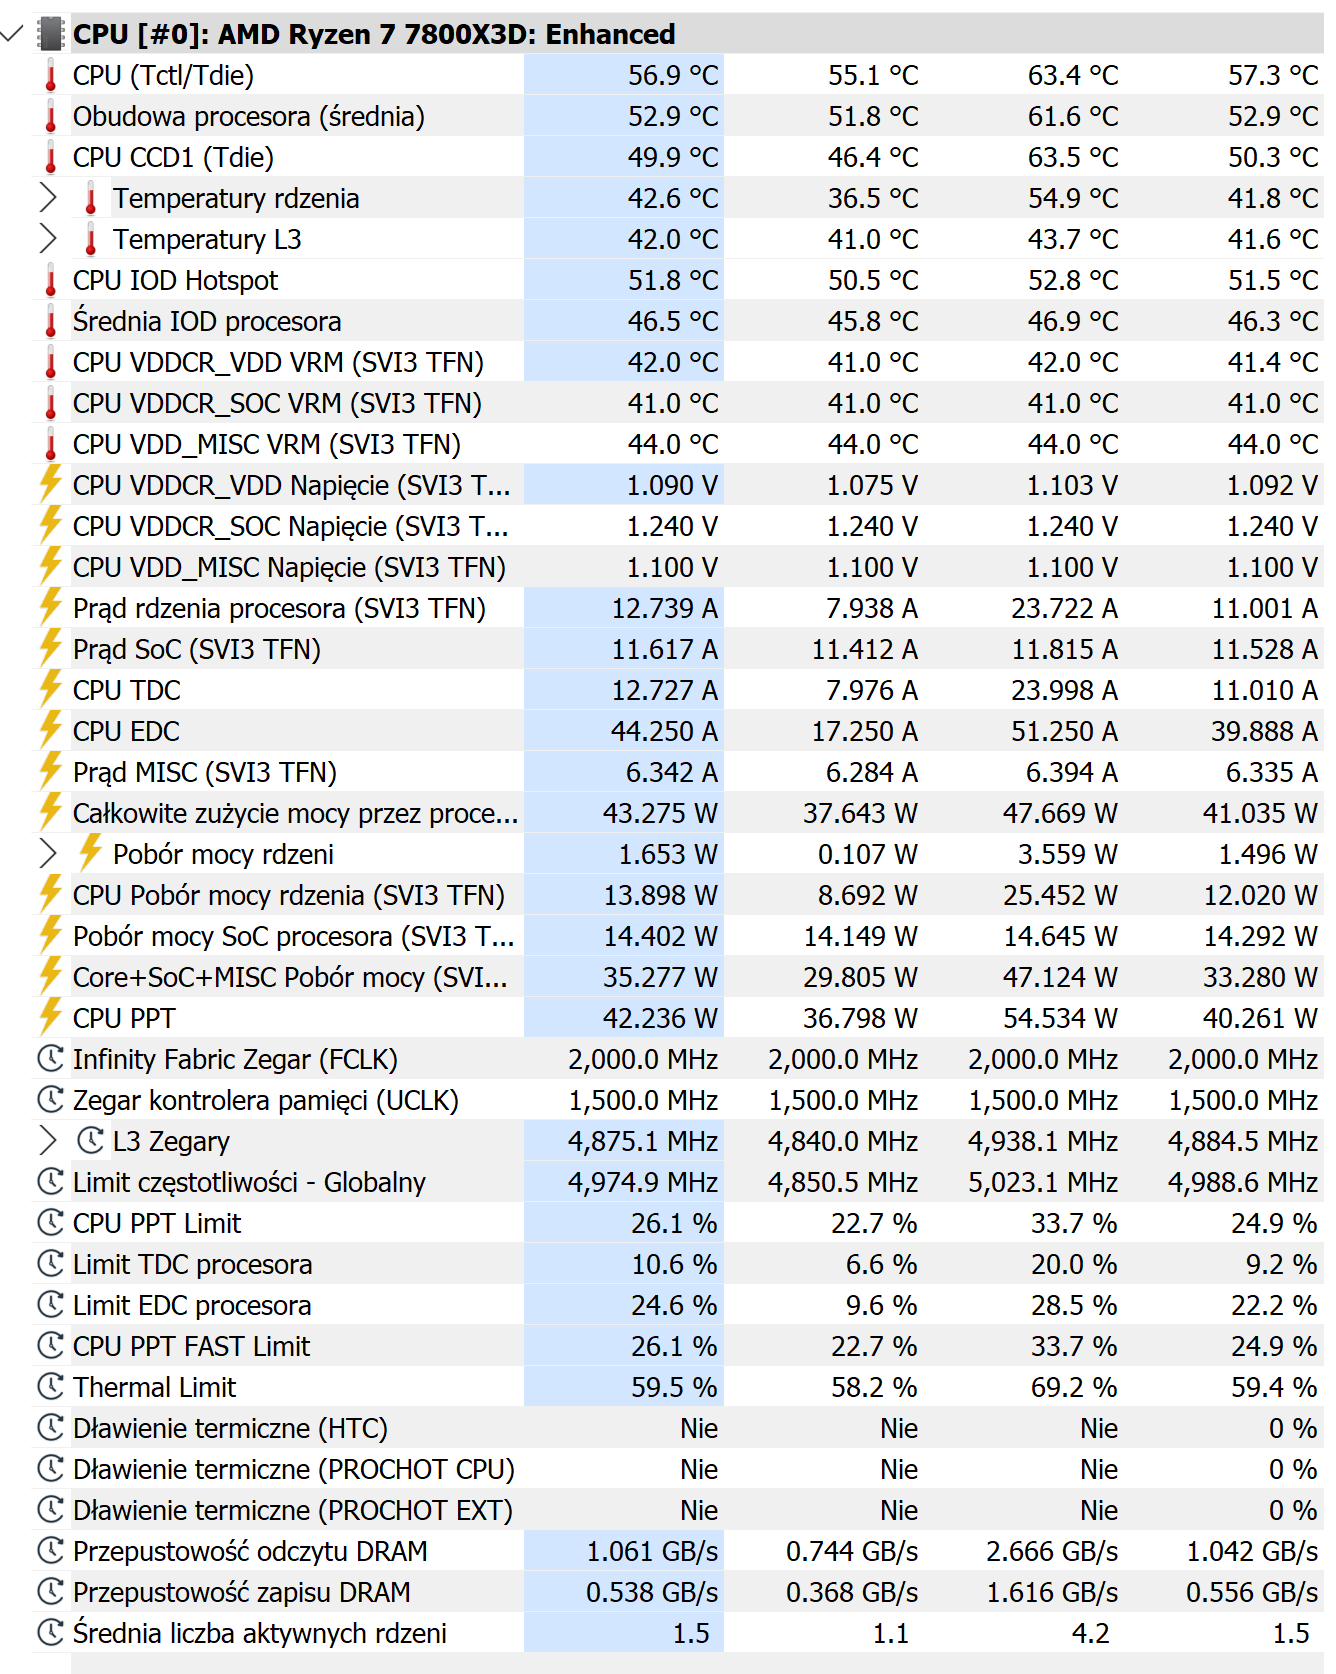Expand Temperatury L3 row
This screenshot has width=1336, height=1674.
coord(47,239)
